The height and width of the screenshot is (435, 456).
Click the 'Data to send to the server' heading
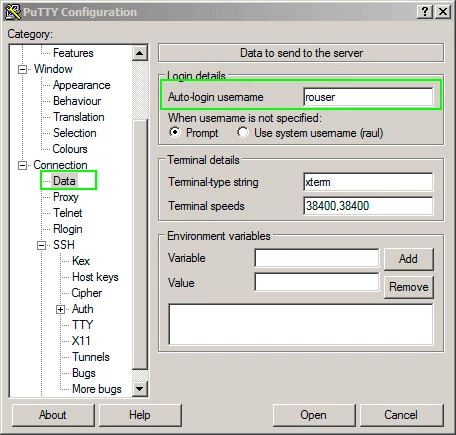[x=301, y=53]
